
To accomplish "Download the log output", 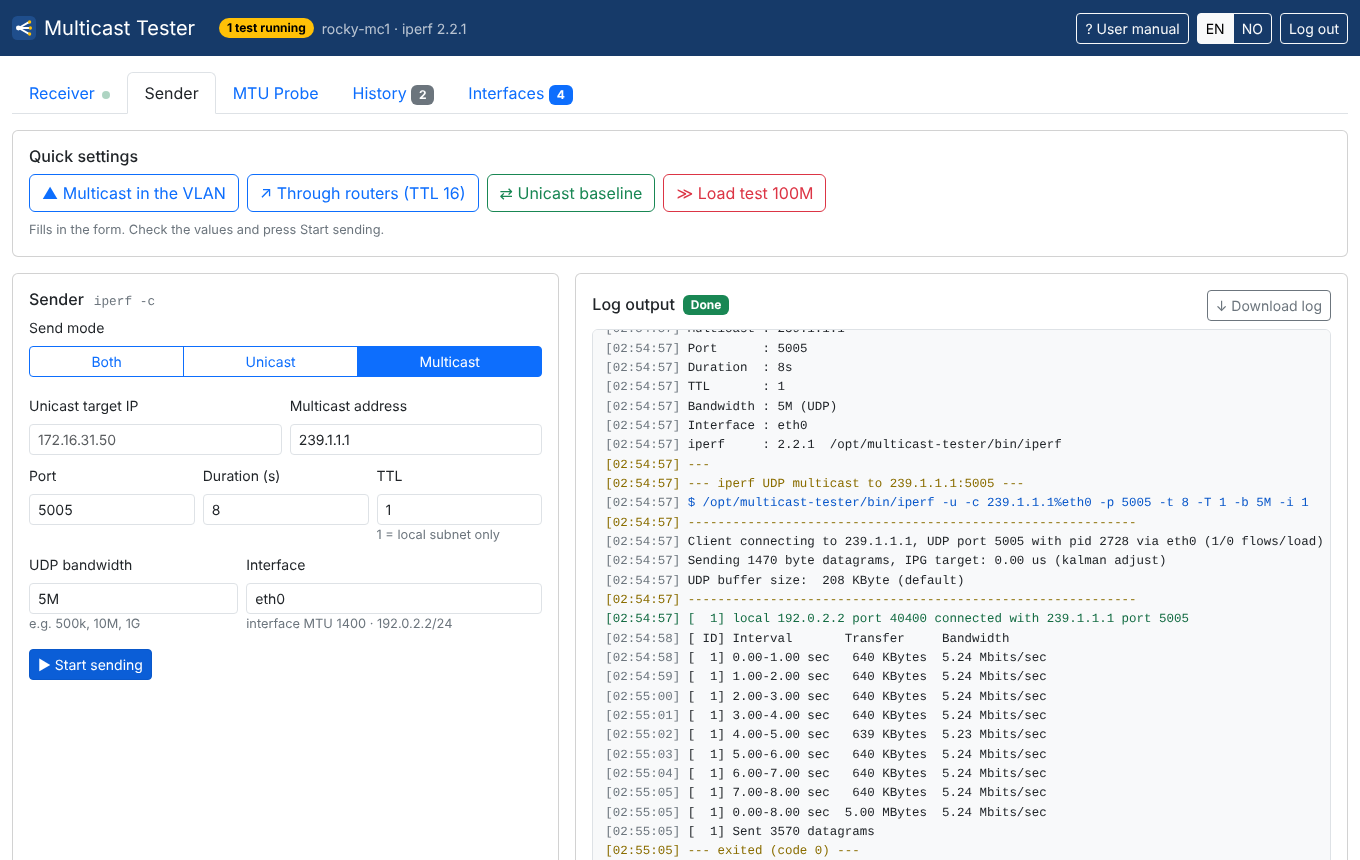I will (x=1269, y=306).
